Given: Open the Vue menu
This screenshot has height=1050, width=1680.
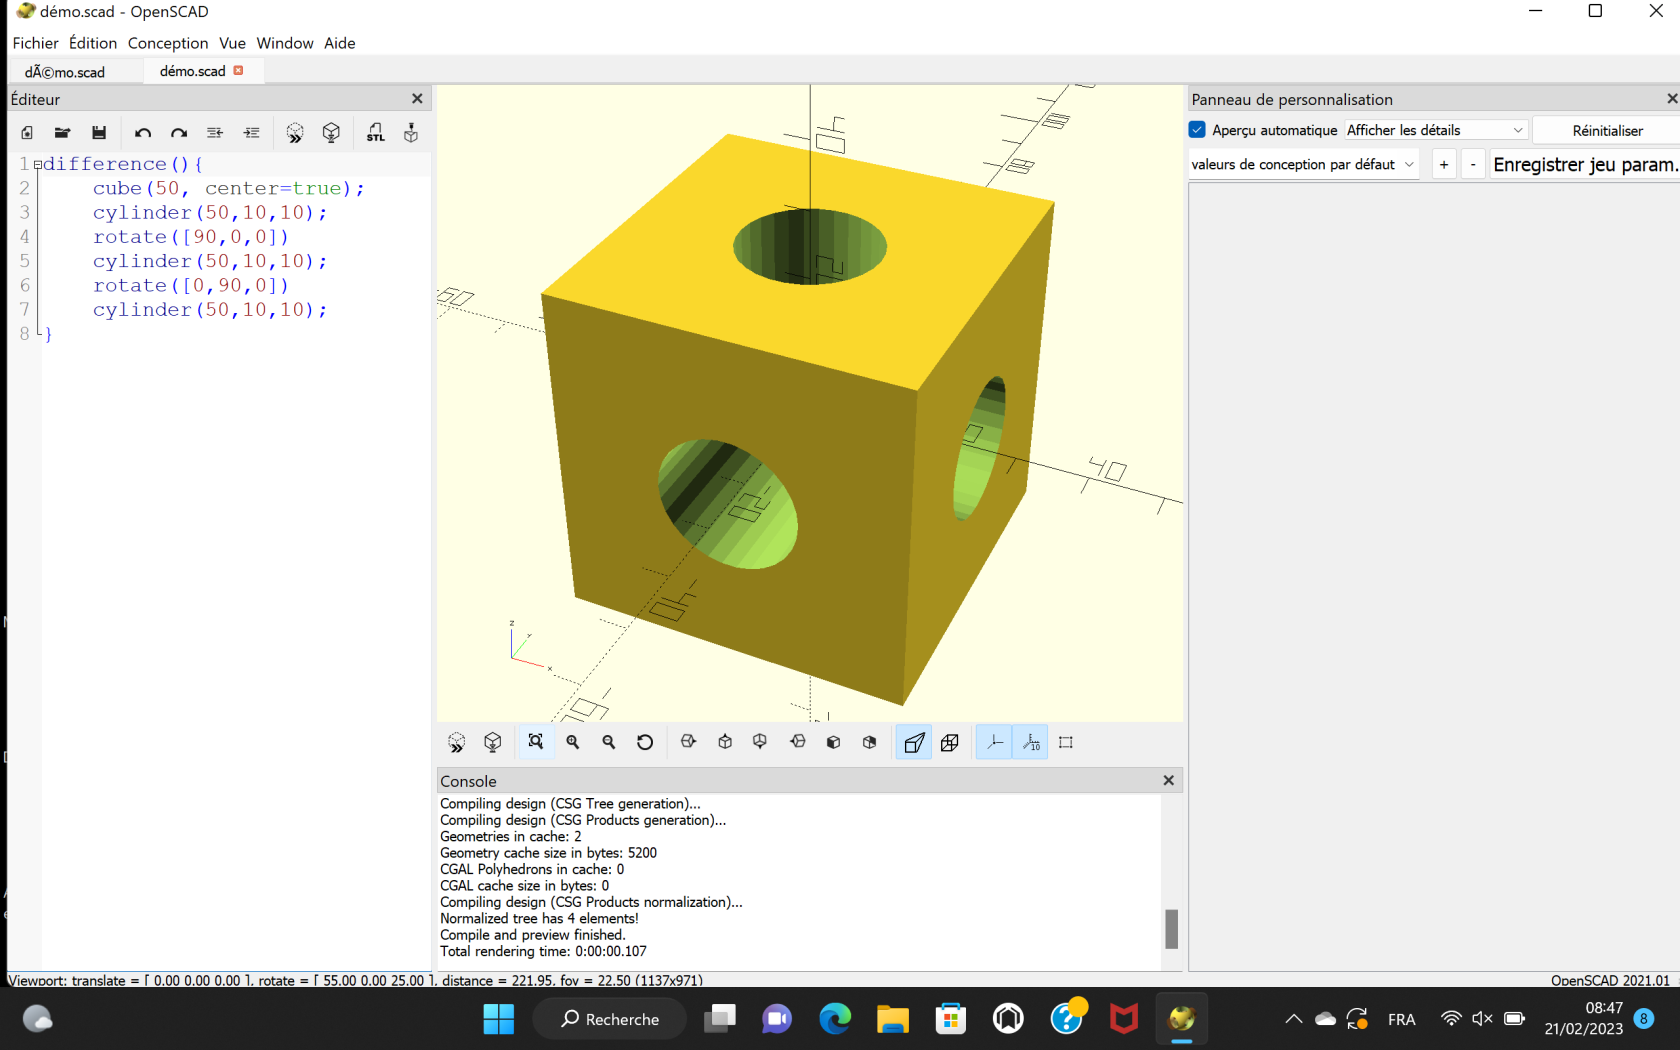Looking at the screenshot, I should coord(232,43).
